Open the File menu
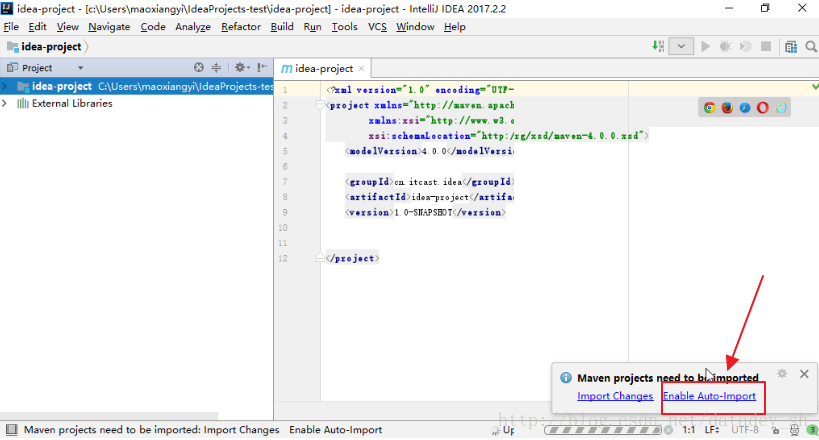 tap(11, 27)
